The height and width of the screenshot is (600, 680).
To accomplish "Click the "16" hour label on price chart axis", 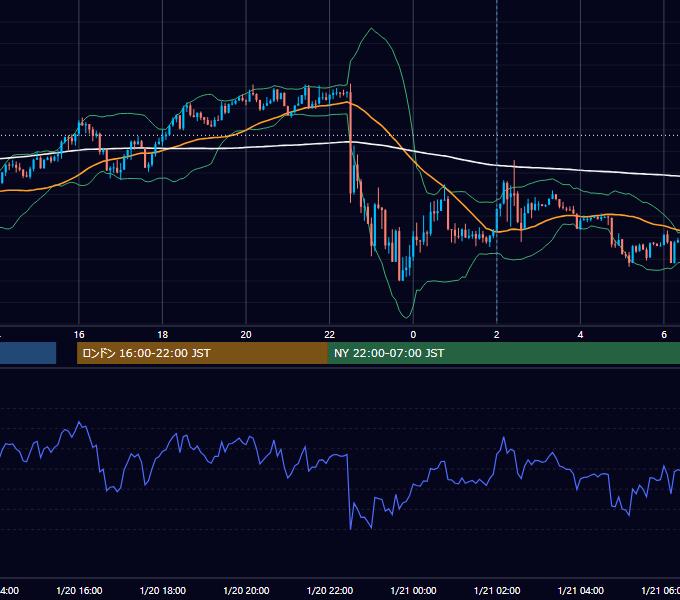I will pyautogui.click(x=79, y=334).
